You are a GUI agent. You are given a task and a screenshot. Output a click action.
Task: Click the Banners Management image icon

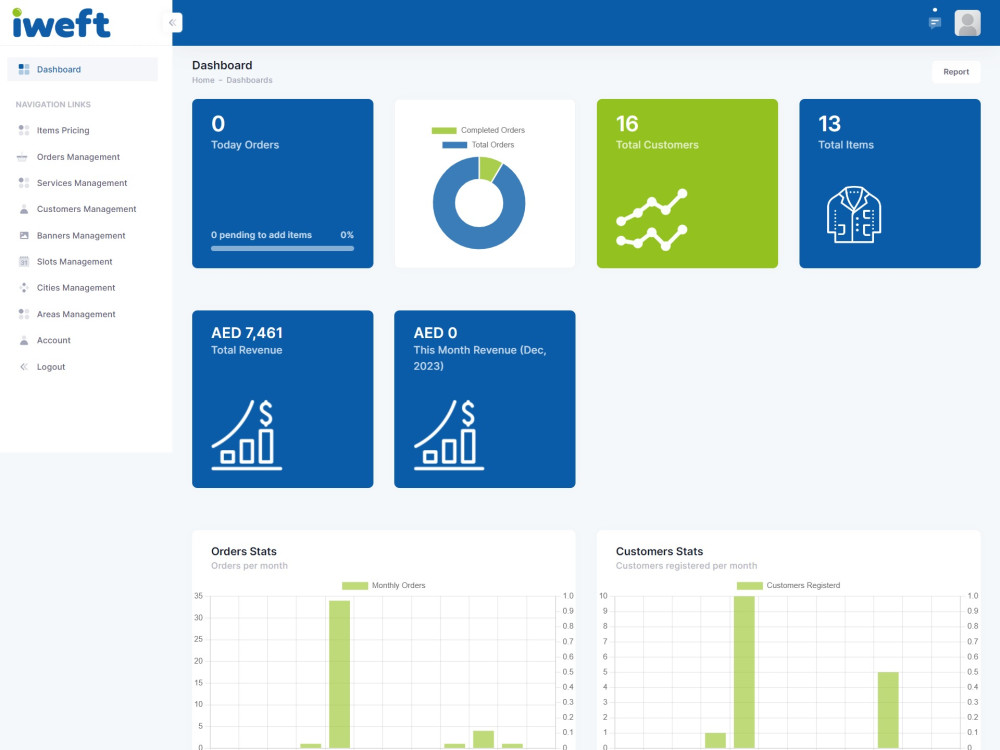point(24,235)
